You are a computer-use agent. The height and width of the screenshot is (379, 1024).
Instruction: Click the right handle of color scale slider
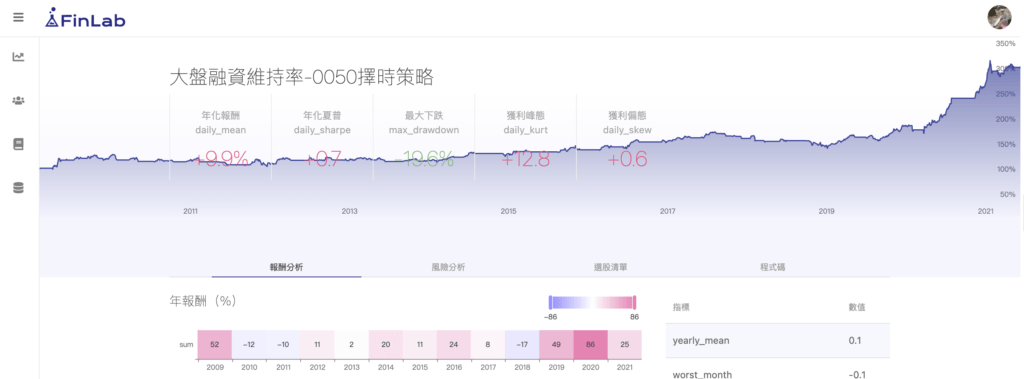(x=635, y=303)
